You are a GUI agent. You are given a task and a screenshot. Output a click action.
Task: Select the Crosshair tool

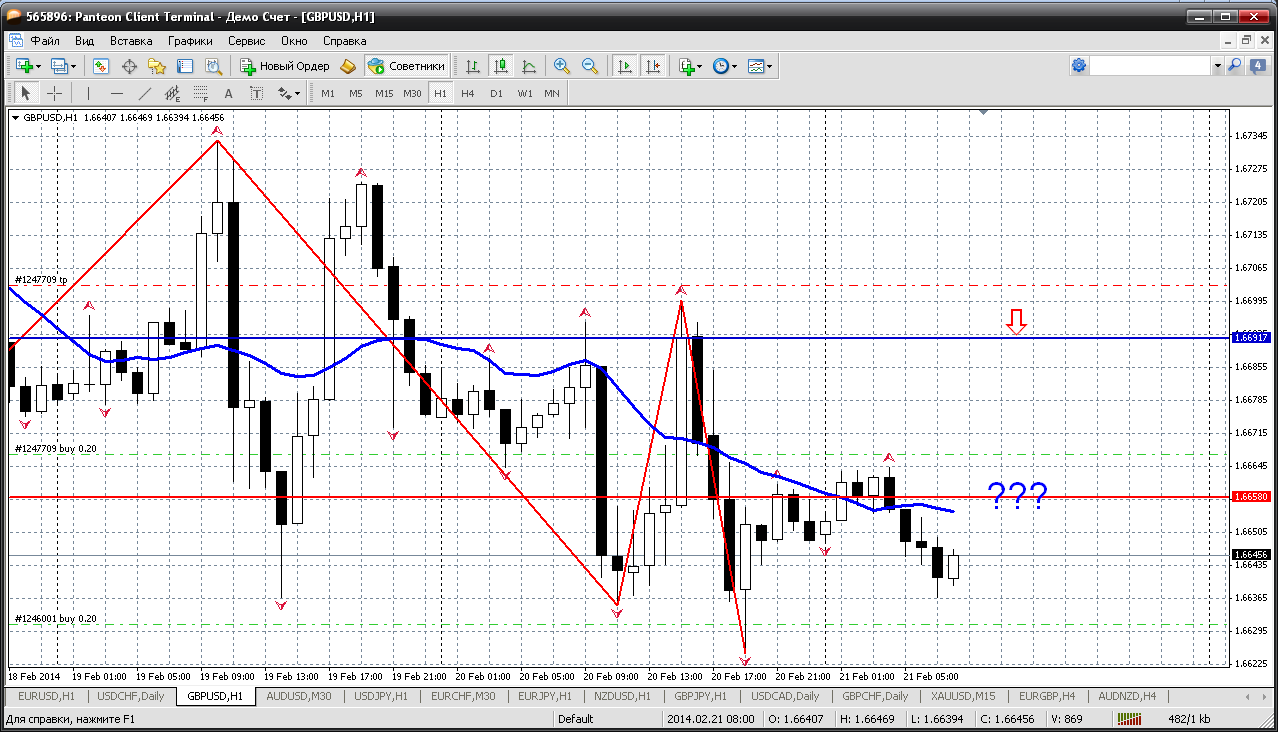[x=55, y=93]
